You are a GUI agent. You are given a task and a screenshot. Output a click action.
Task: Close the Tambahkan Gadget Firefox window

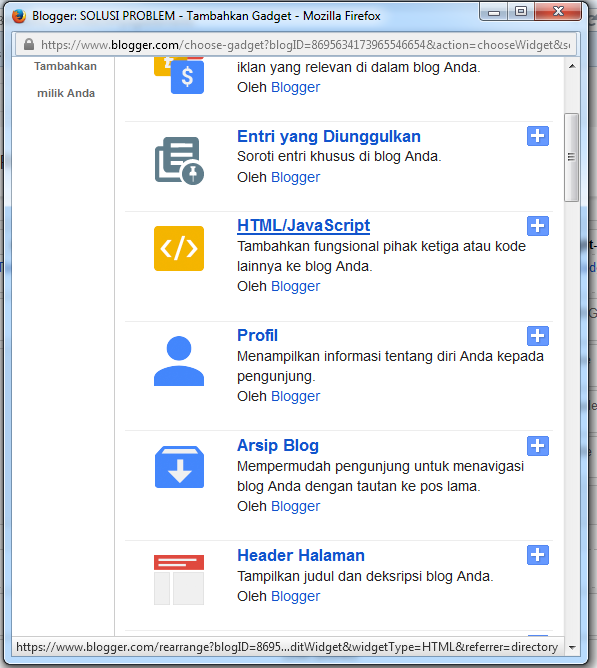coord(558,12)
